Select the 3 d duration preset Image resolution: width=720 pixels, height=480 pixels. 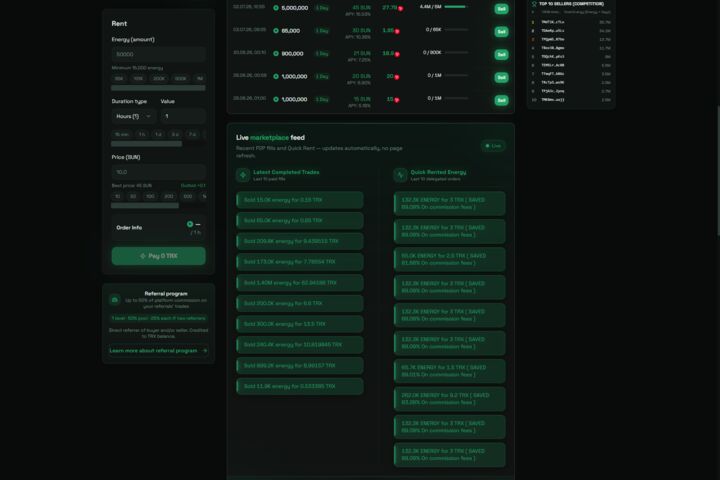(x=175, y=134)
